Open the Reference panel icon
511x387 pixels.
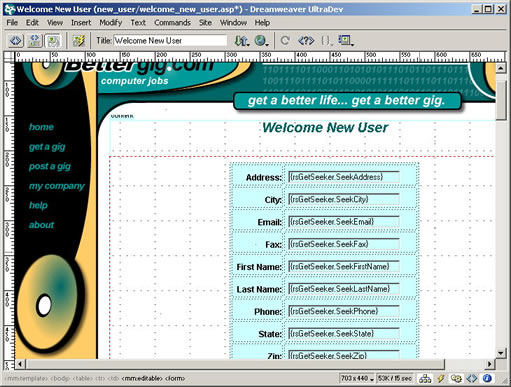tap(306, 41)
